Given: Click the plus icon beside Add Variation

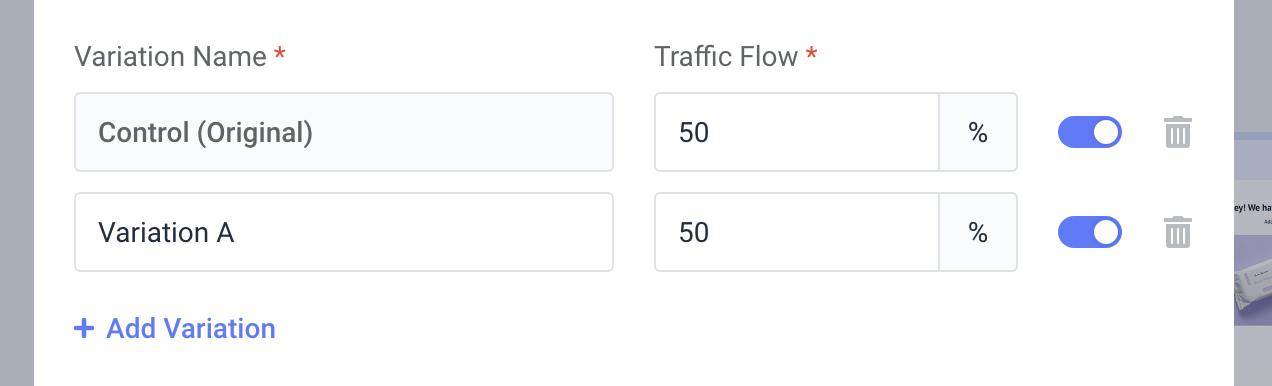Looking at the screenshot, I should (x=84, y=328).
